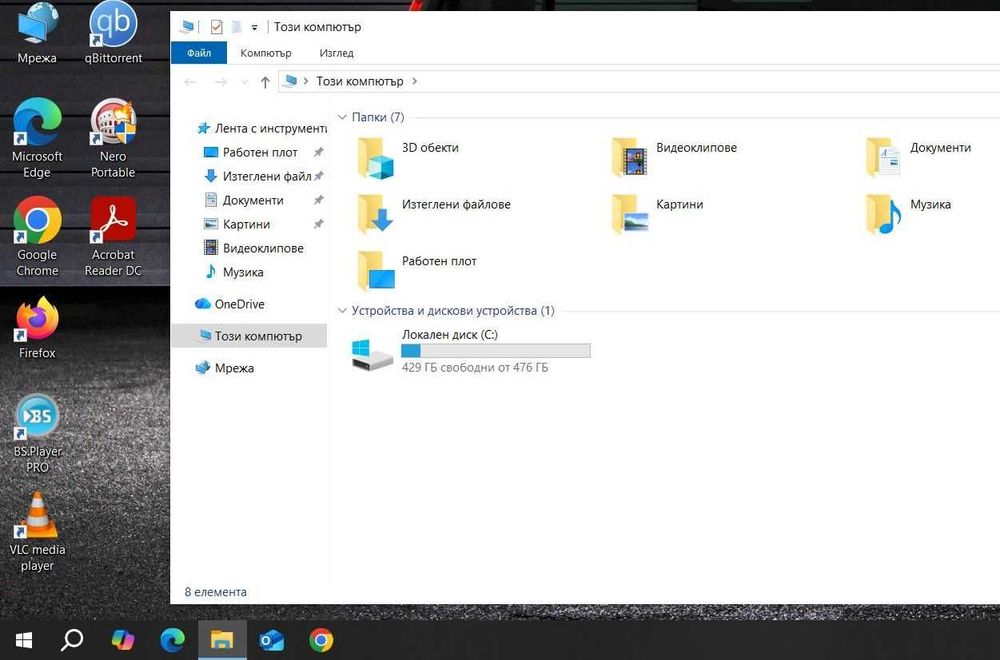
Task: Open the Картини folder in main pane
Action: (658, 214)
